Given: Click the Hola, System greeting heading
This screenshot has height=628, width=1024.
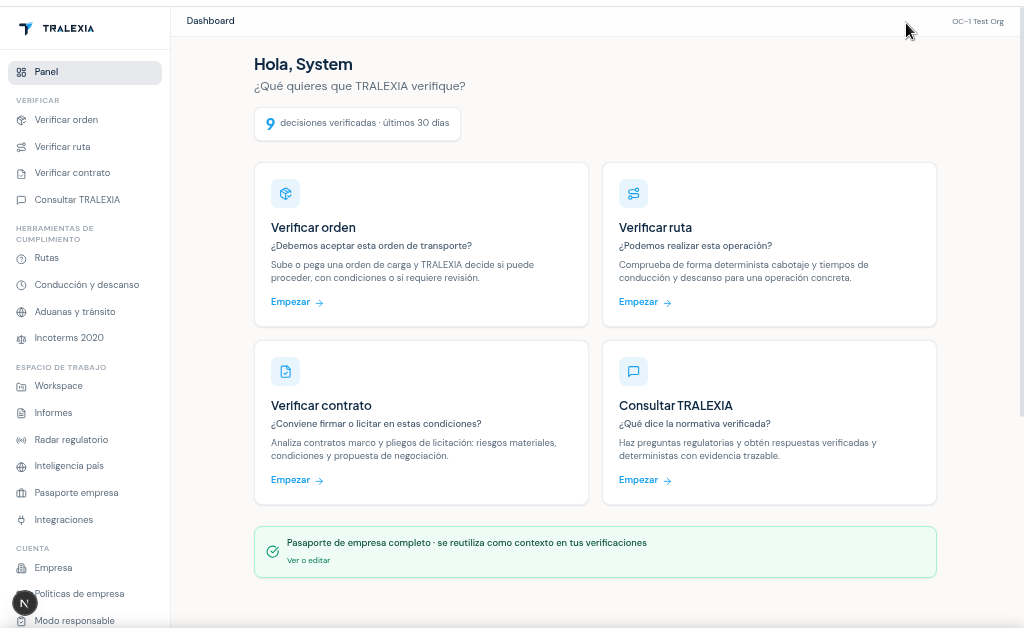Looking at the screenshot, I should coord(303,65).
